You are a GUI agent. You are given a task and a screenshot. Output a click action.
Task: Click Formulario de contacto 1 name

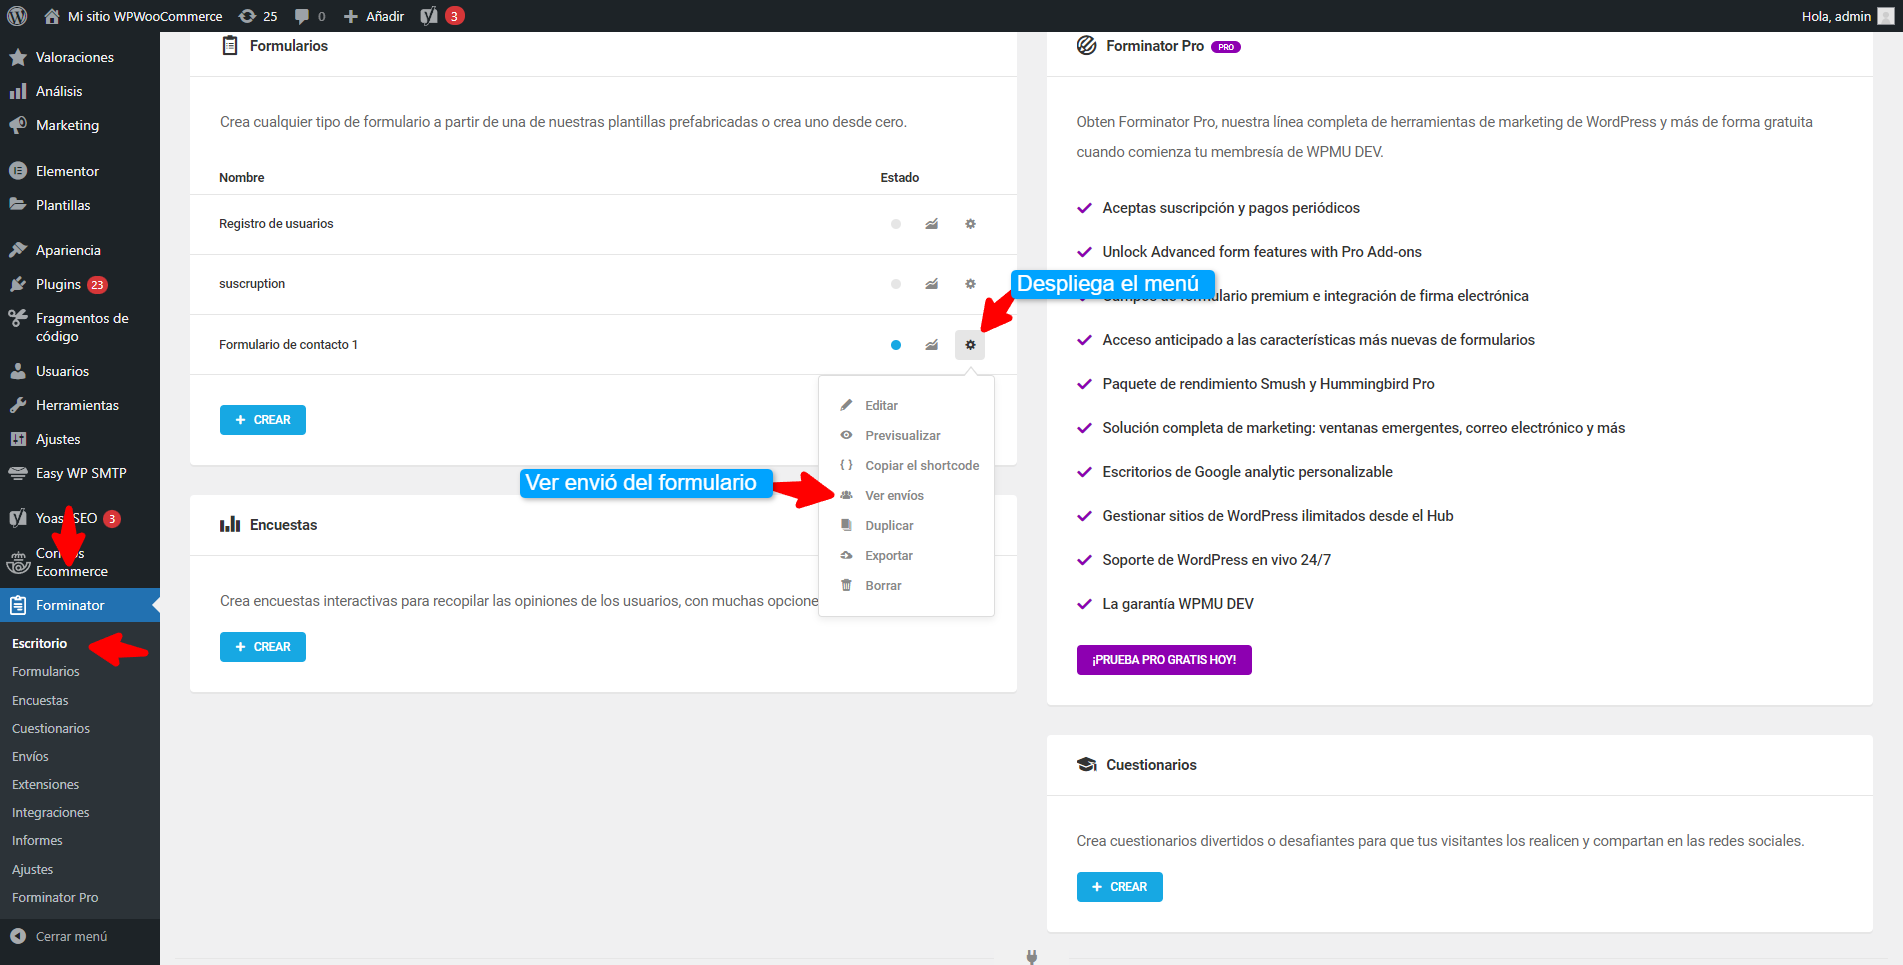288,345
